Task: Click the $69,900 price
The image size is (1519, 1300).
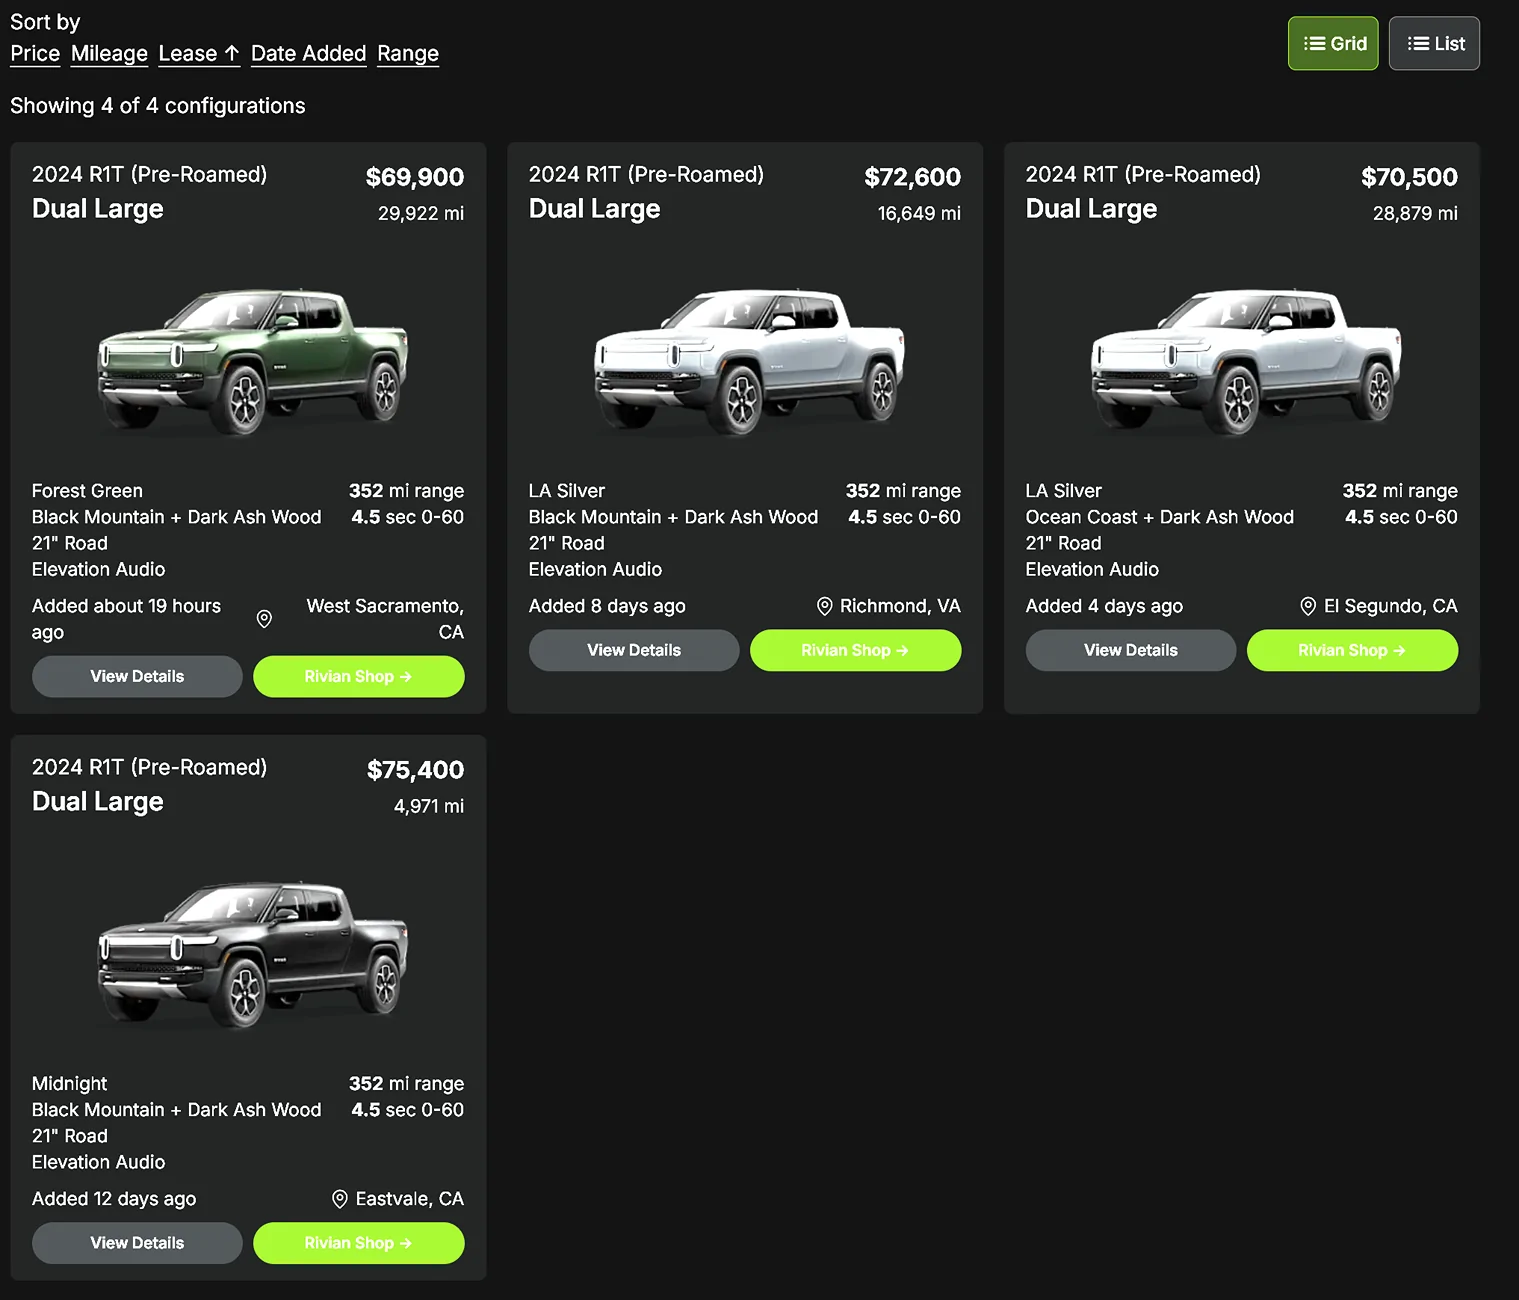Action: [x=415, y=177]
